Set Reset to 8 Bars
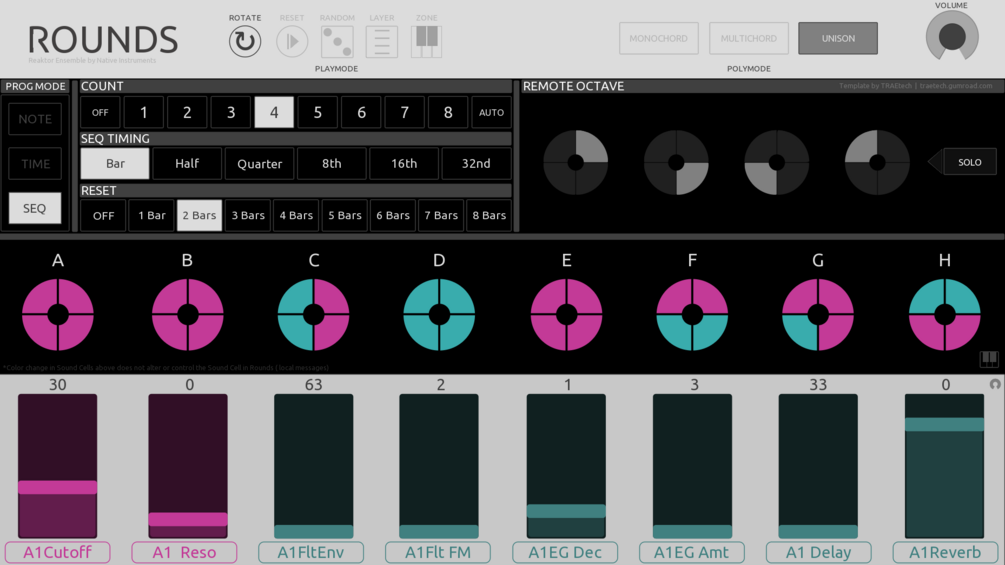Image resolution: width=1005 pixels, height=565 pixels. (489, 215)
